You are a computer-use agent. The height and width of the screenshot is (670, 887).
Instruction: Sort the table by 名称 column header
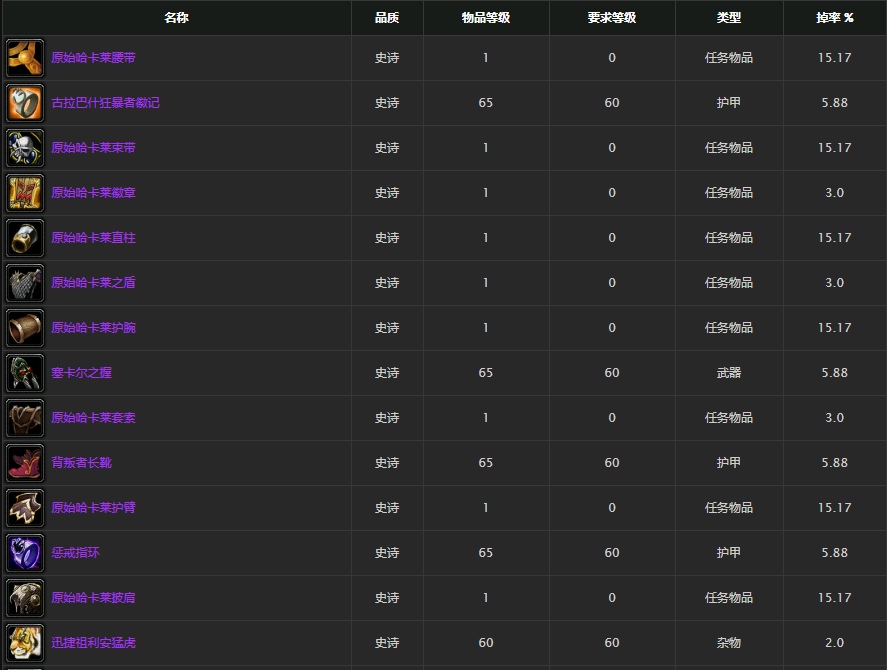pos(176,18)
